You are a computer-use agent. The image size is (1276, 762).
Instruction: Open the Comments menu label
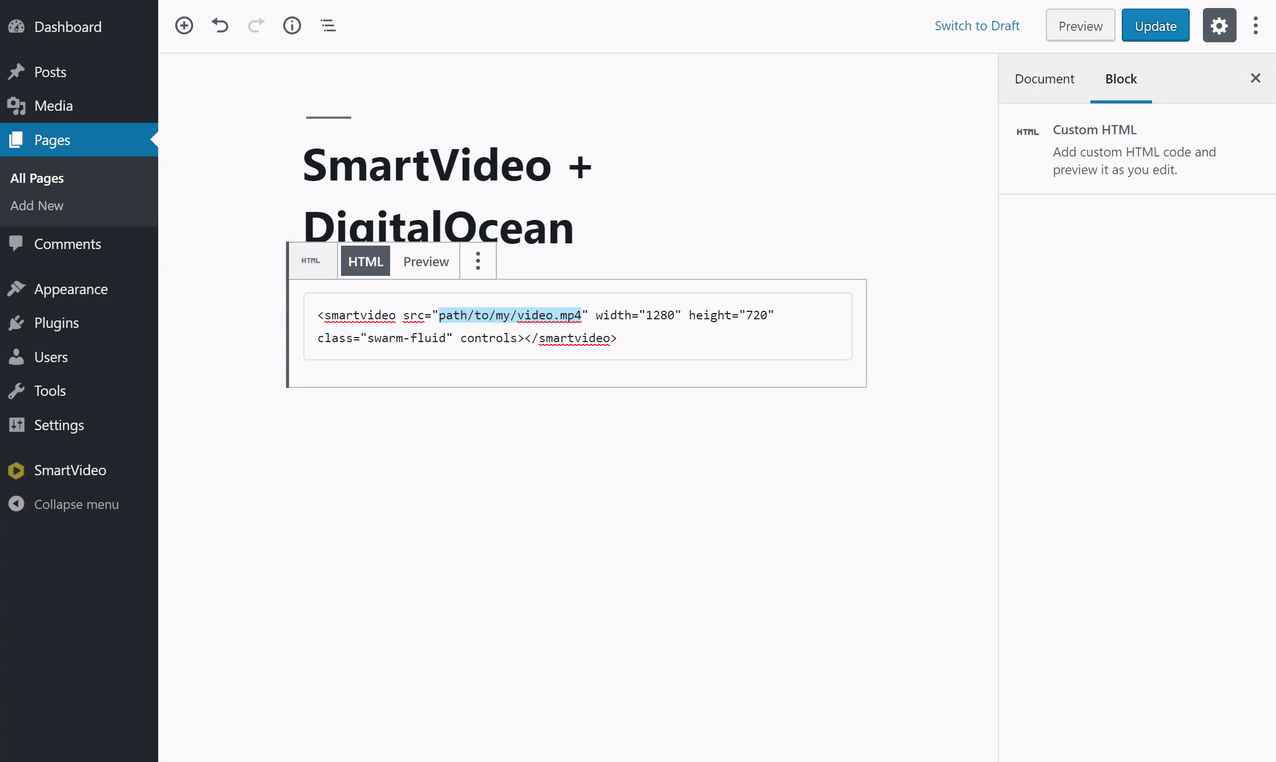[x=67, y=244]
